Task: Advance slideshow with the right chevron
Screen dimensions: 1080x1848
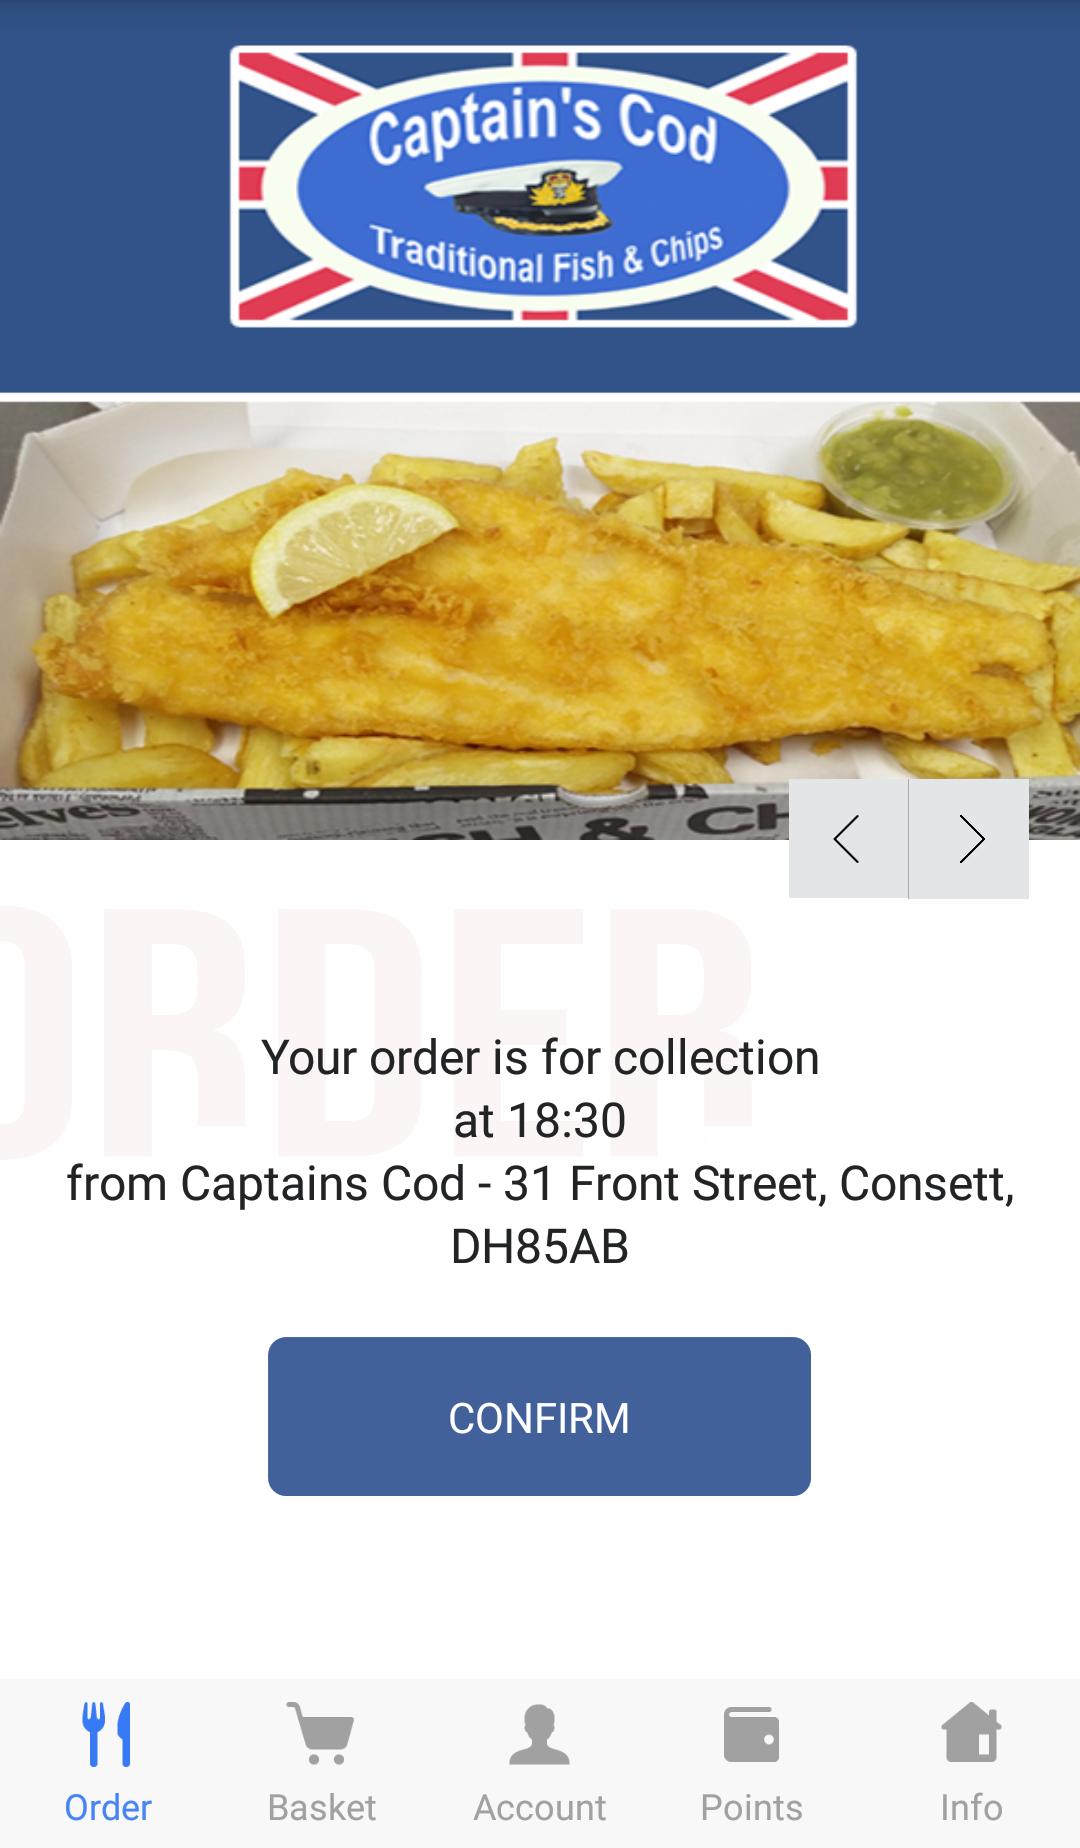Action: [x=969, y=839]
